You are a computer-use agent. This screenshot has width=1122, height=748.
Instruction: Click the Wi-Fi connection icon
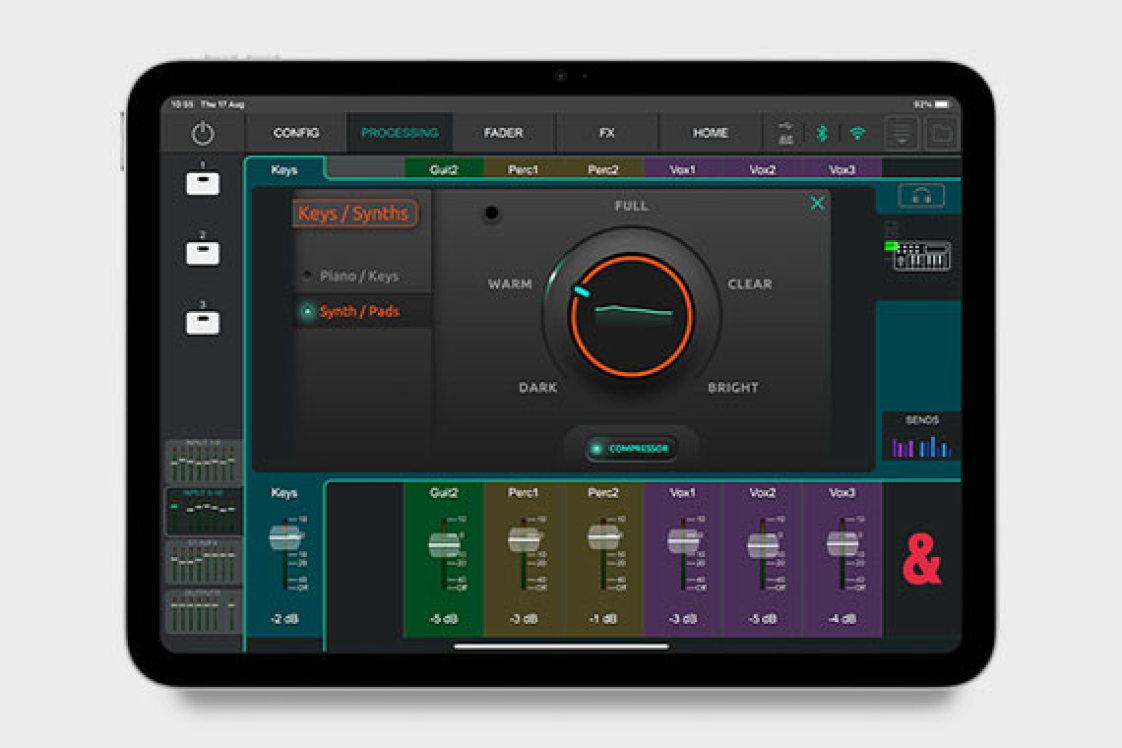point(857,133)
